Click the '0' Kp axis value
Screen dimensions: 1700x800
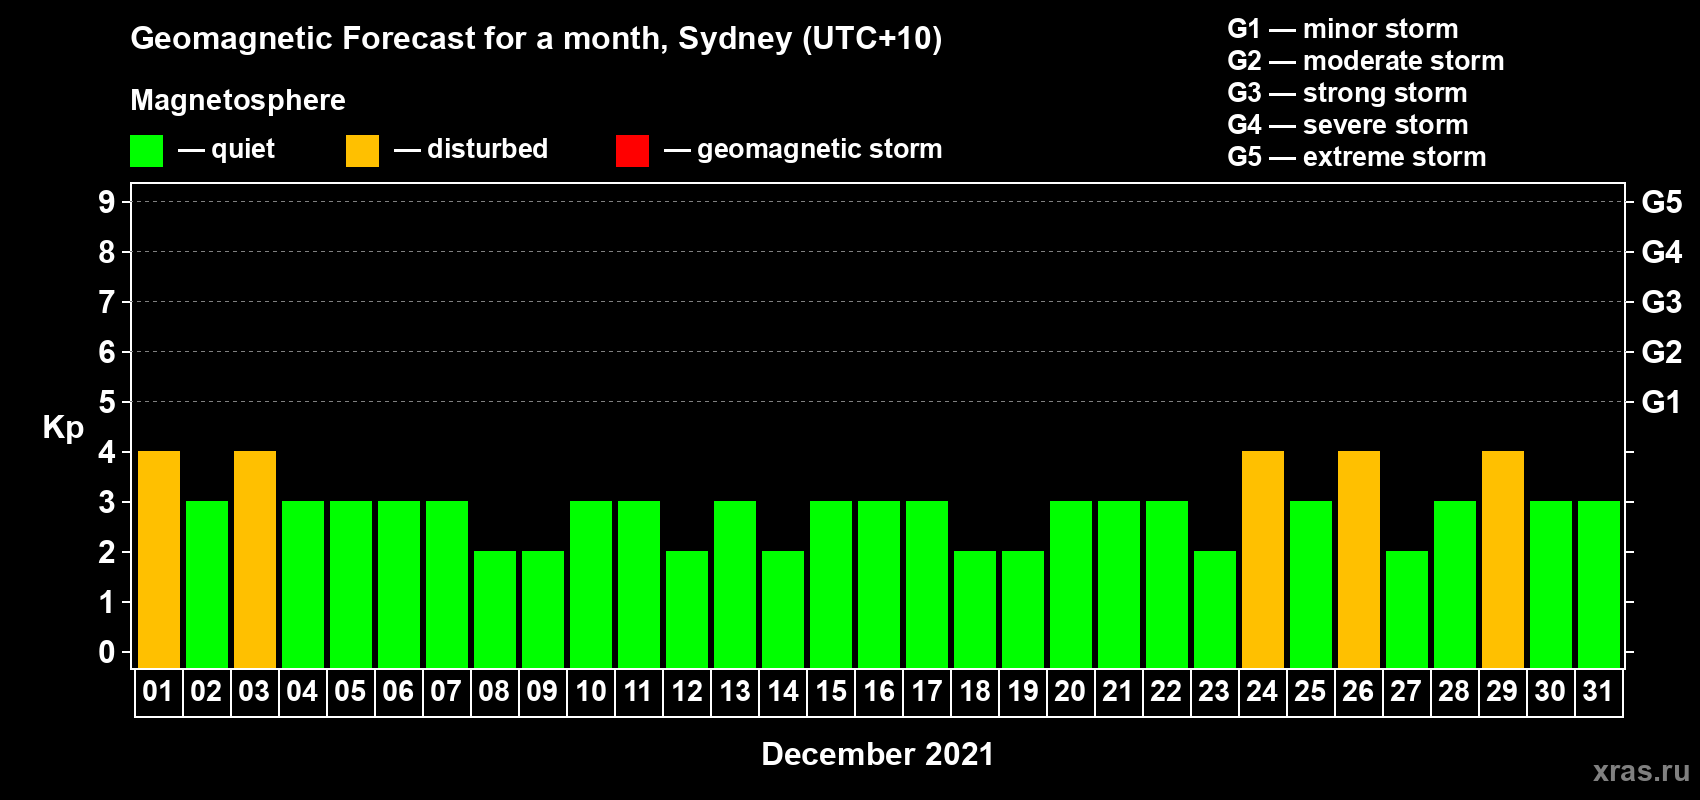tap(107, 652)
